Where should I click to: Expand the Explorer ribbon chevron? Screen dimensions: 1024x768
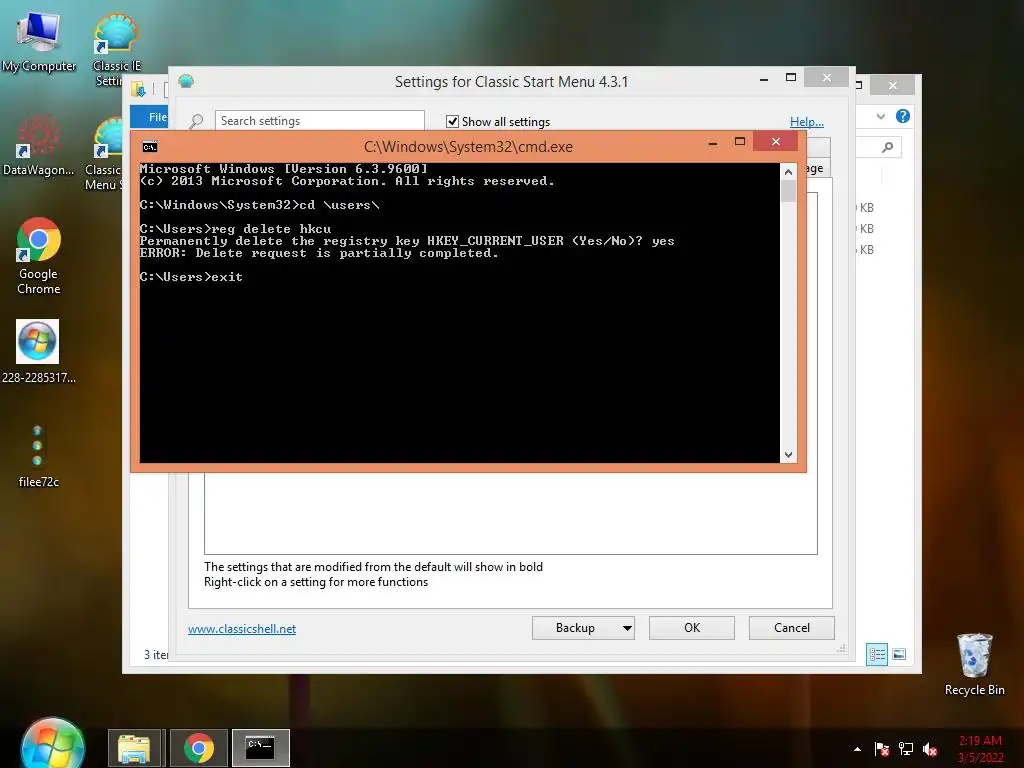pos(880,116)
